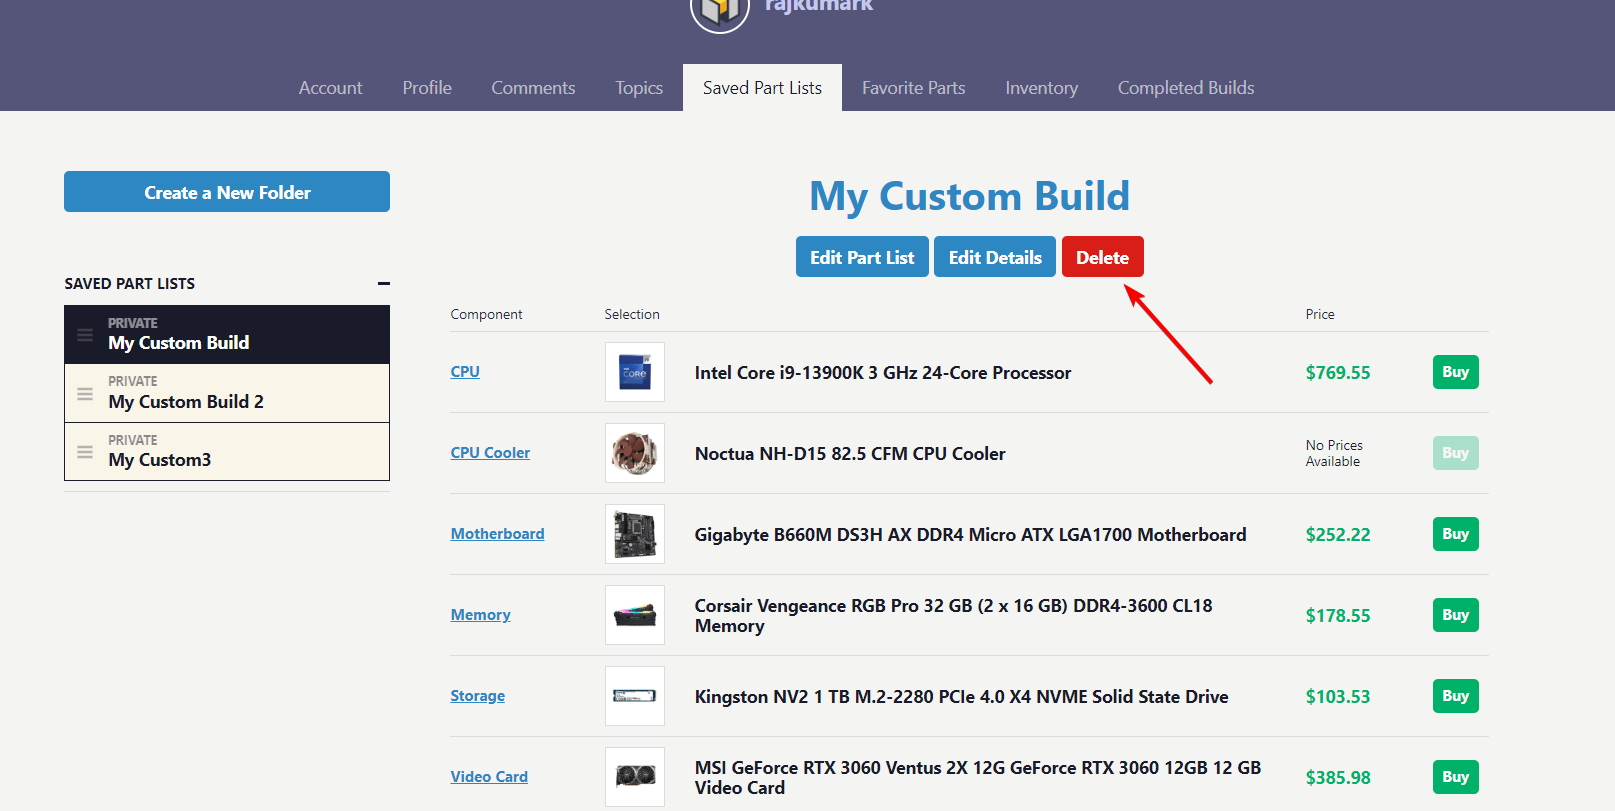Open the Gigabyte motherboard thumbnail
Screen dimensions: 1615x811
pyautogui.click(x=635, y=534)
